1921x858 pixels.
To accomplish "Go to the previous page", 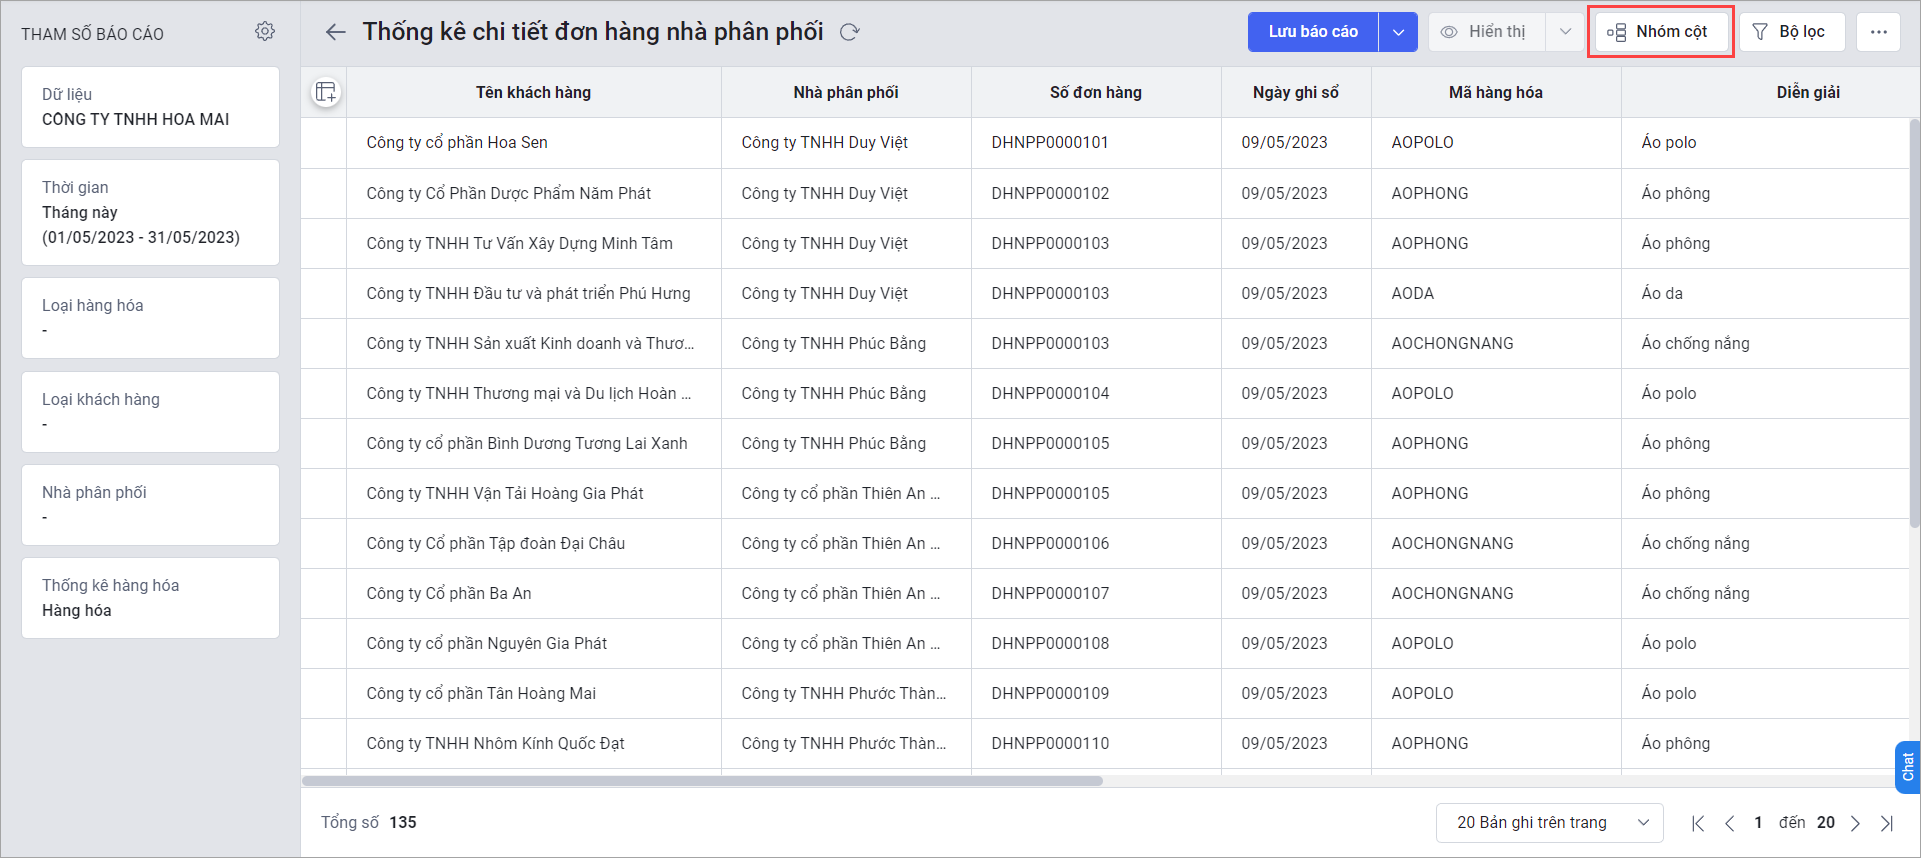I will [1729, 823].
